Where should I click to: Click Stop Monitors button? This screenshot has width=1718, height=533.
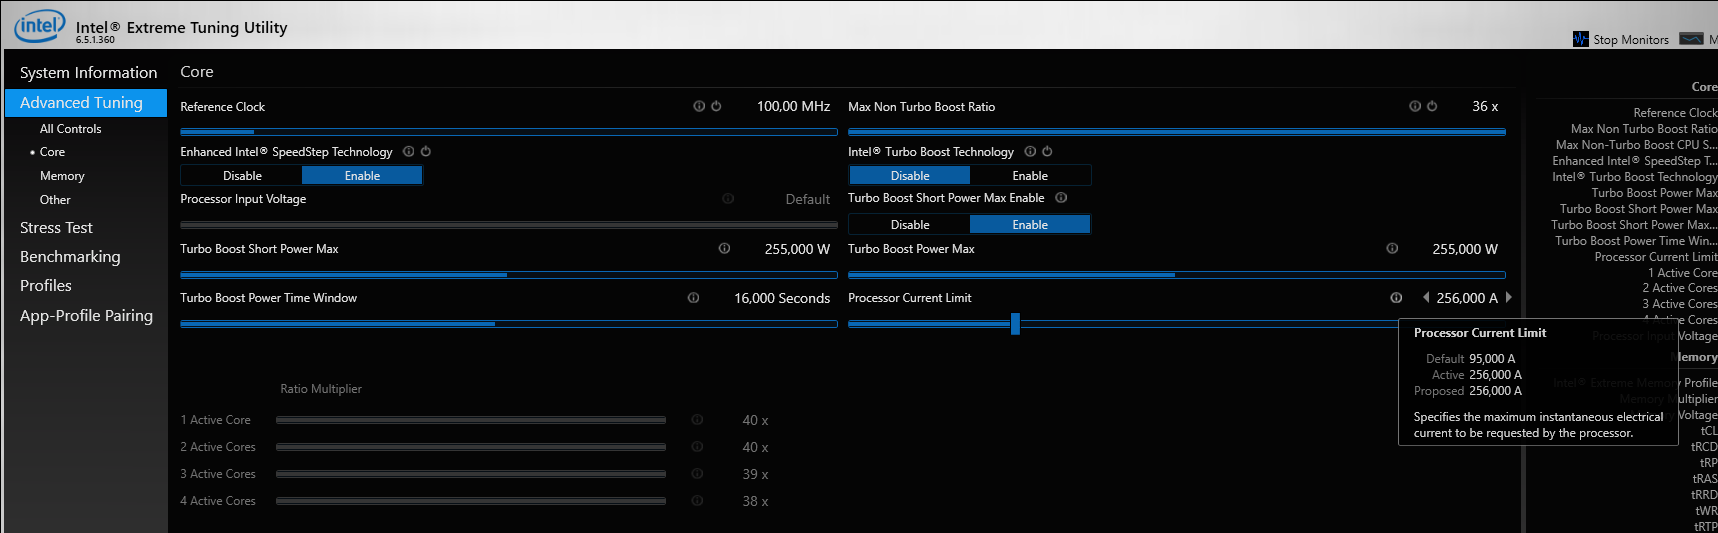(1621, 39)
